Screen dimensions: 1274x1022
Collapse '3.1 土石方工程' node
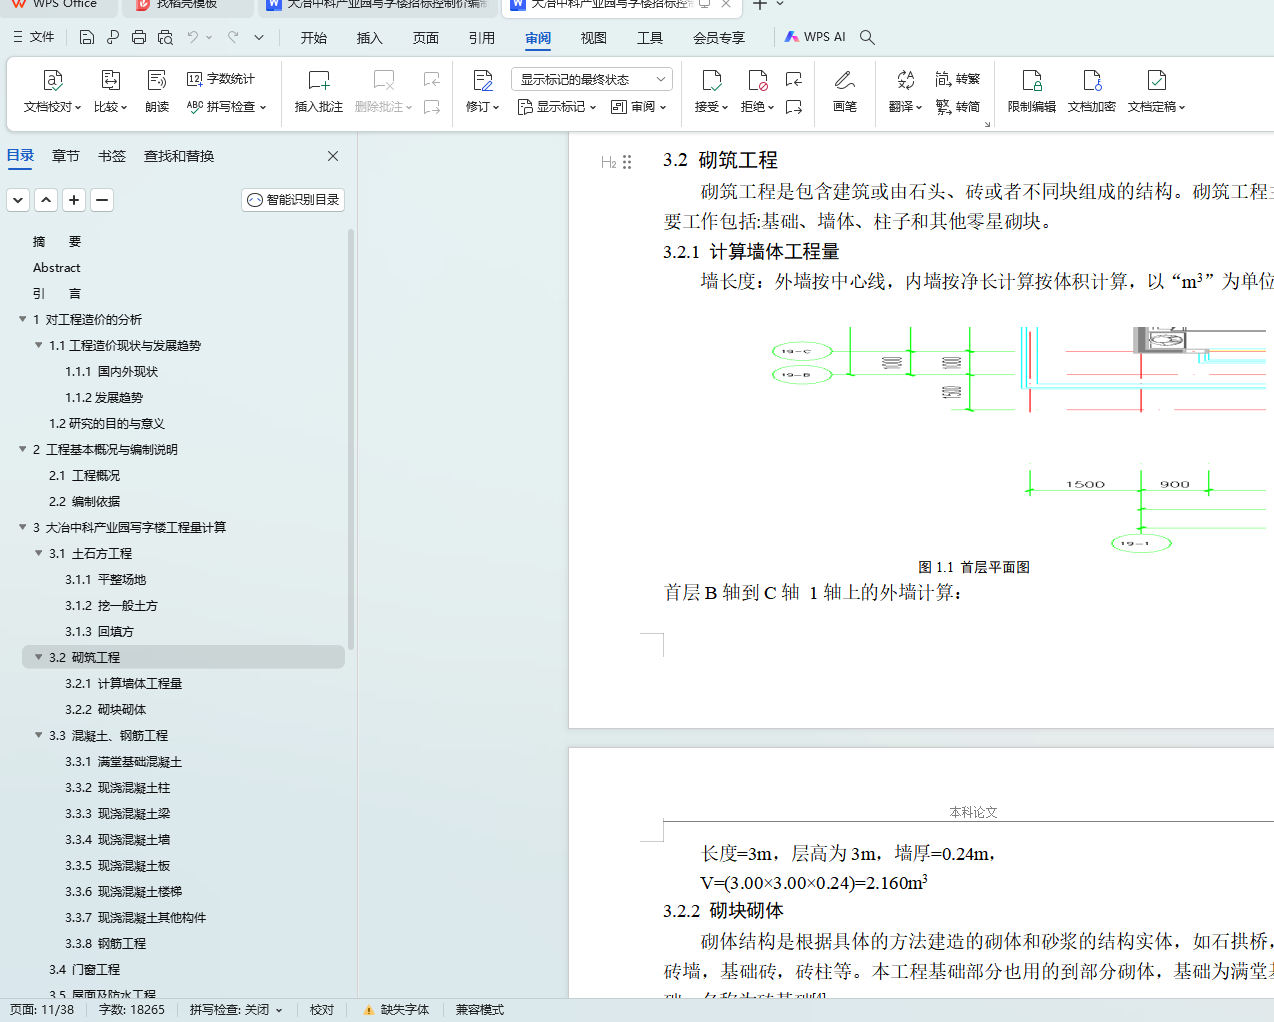[39, 553]
